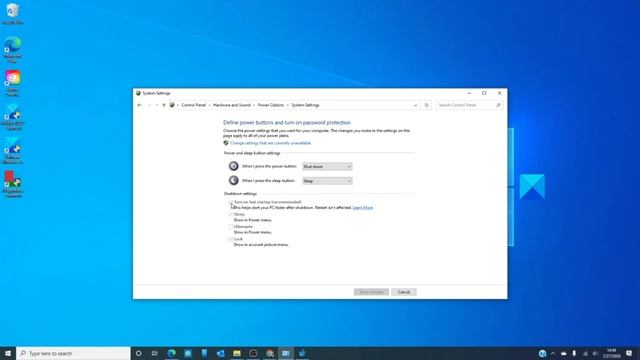Open the Power Options breadcrumb
The image size is (640, 360).
coord(271,105)
